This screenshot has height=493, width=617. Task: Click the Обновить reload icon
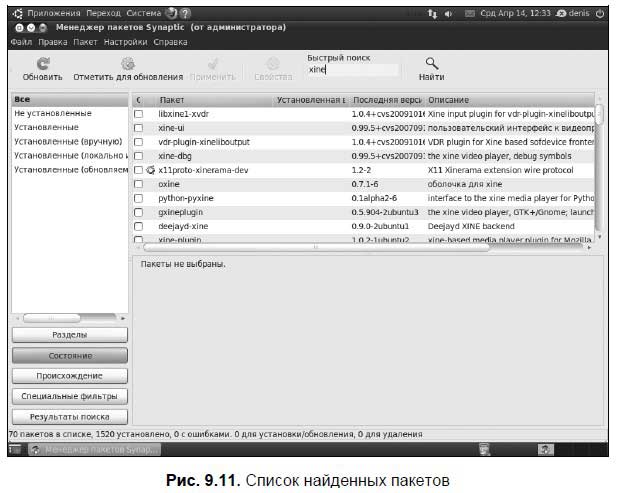[x=43, y=63]
